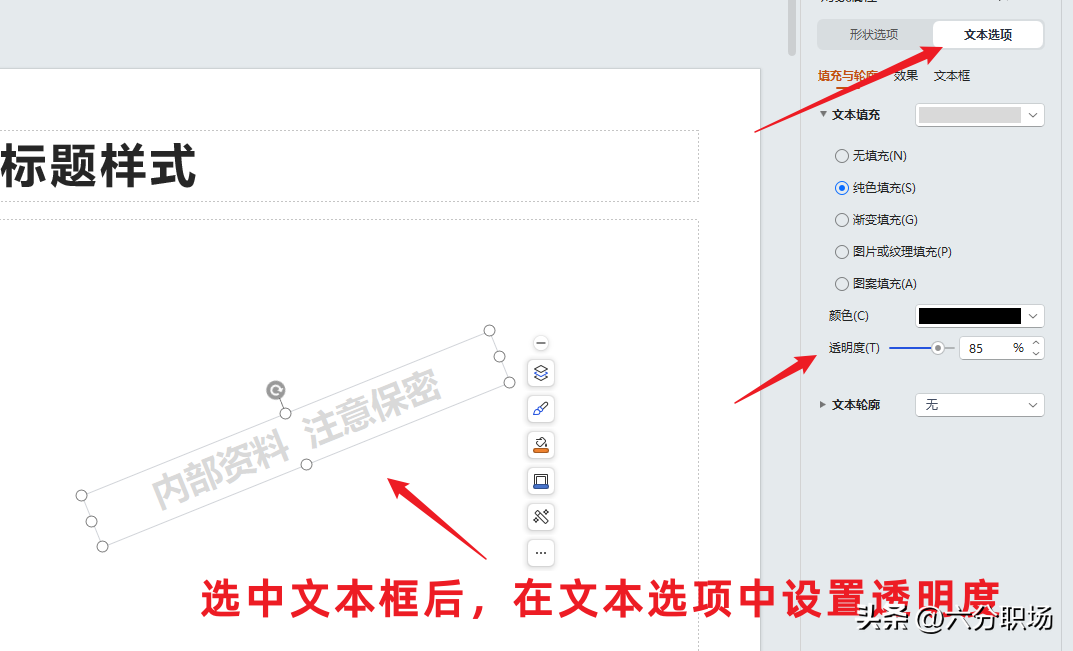
Task: Collapse the text fill (文本填充) section
Action: [823, 114]
